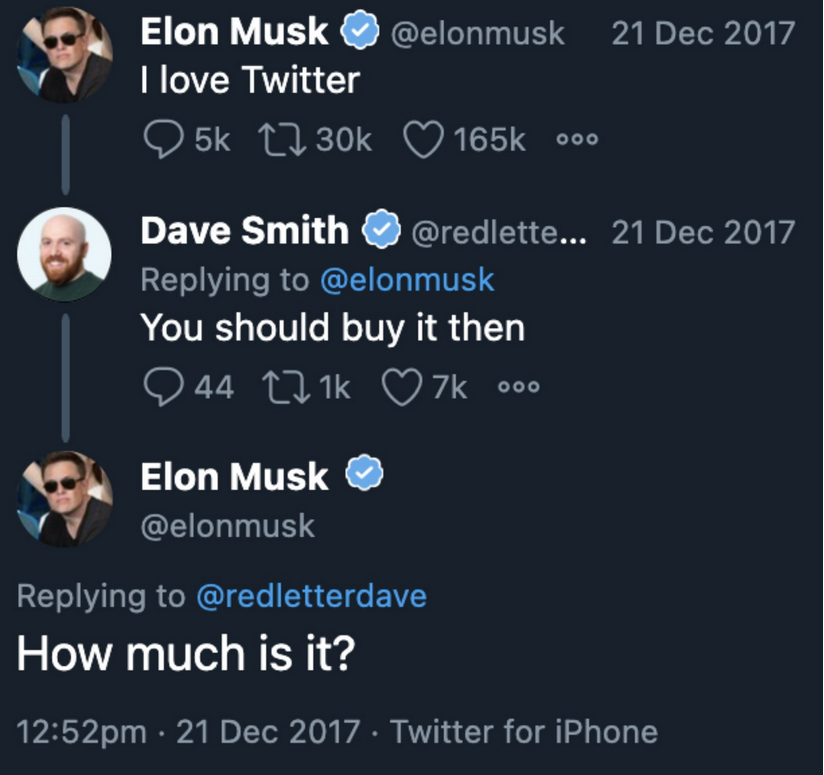
Task: Reply to the "I love Twitter" tweet
Action: (x=163, y=139)
